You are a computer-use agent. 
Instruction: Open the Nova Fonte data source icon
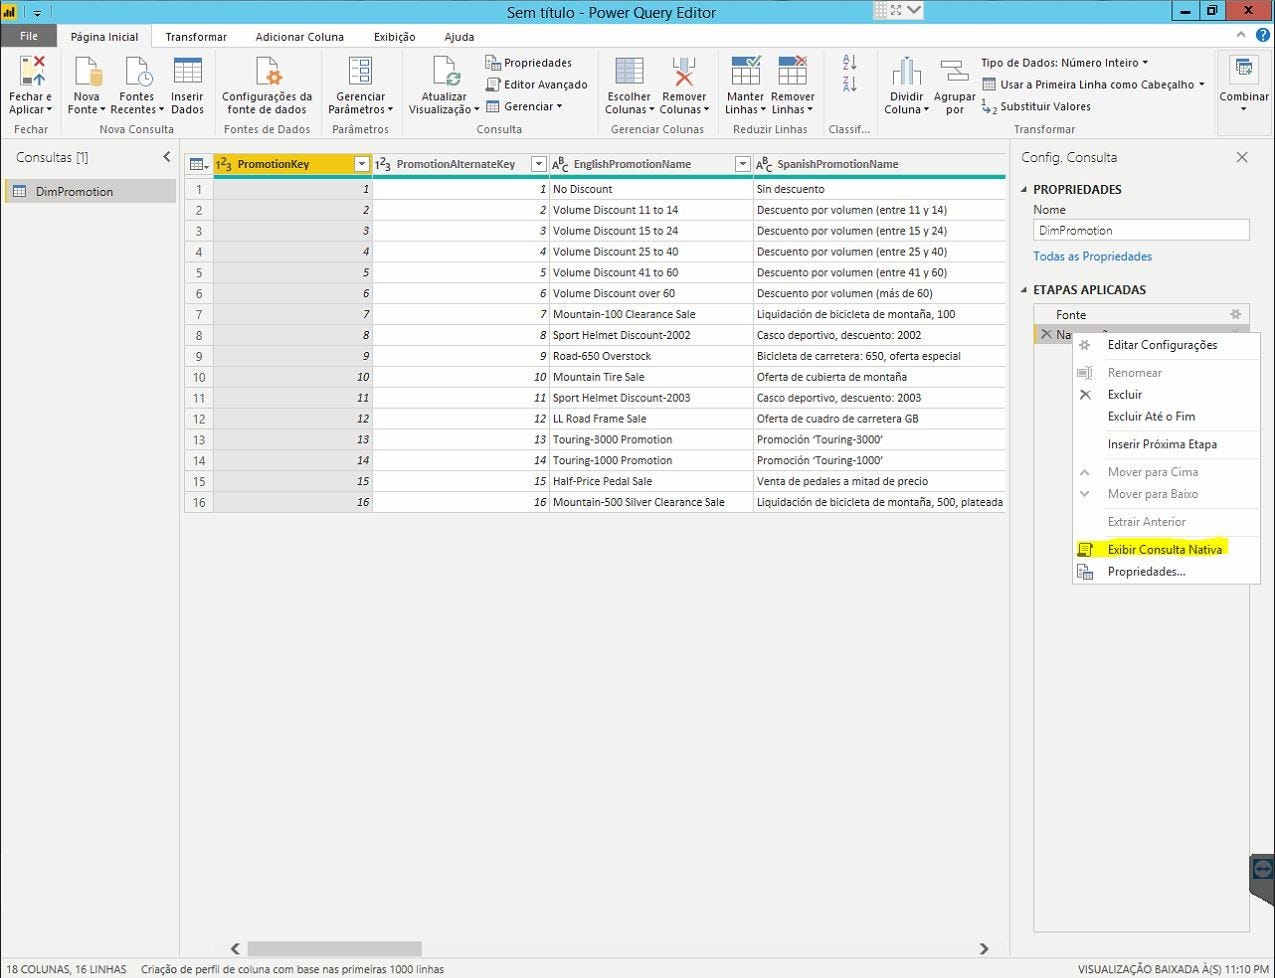click(x=87, y=72)
